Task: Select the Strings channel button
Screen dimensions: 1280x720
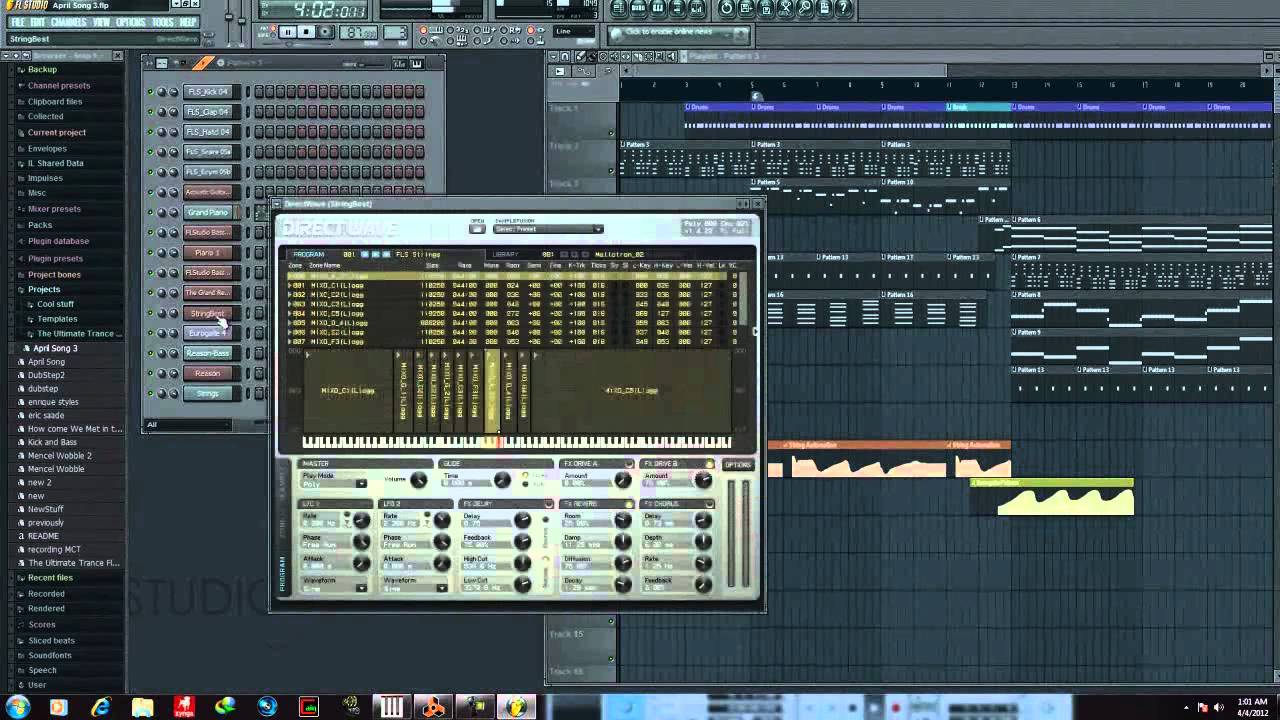Action: 208,393
